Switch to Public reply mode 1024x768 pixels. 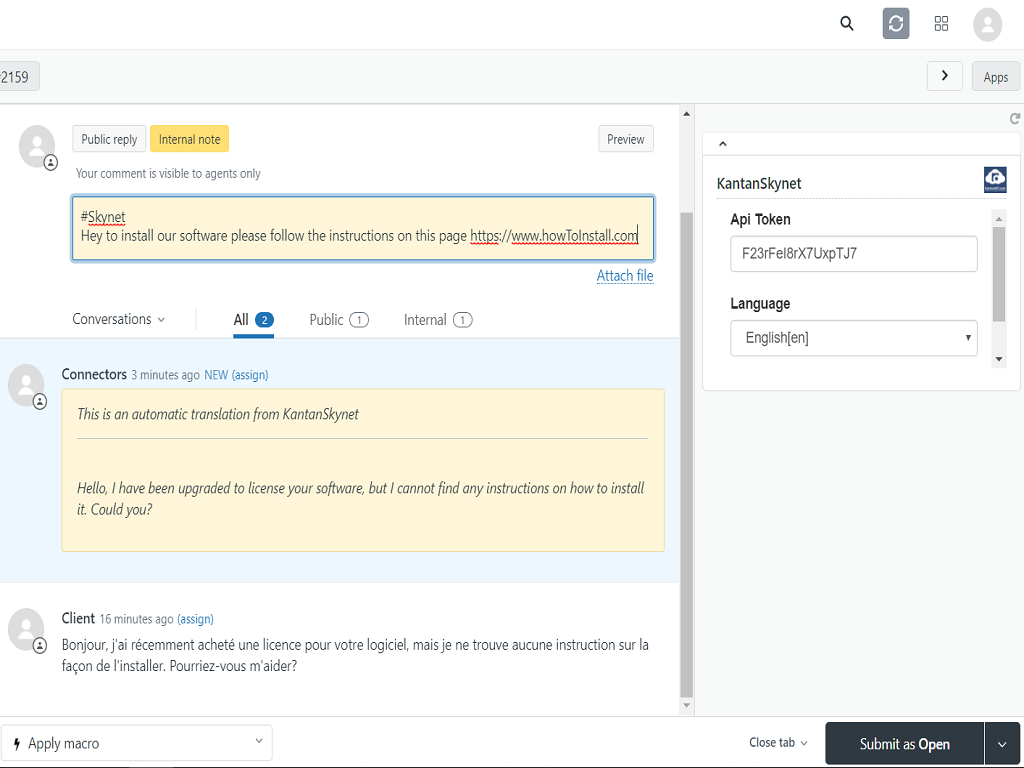click(x=109, y=139)
